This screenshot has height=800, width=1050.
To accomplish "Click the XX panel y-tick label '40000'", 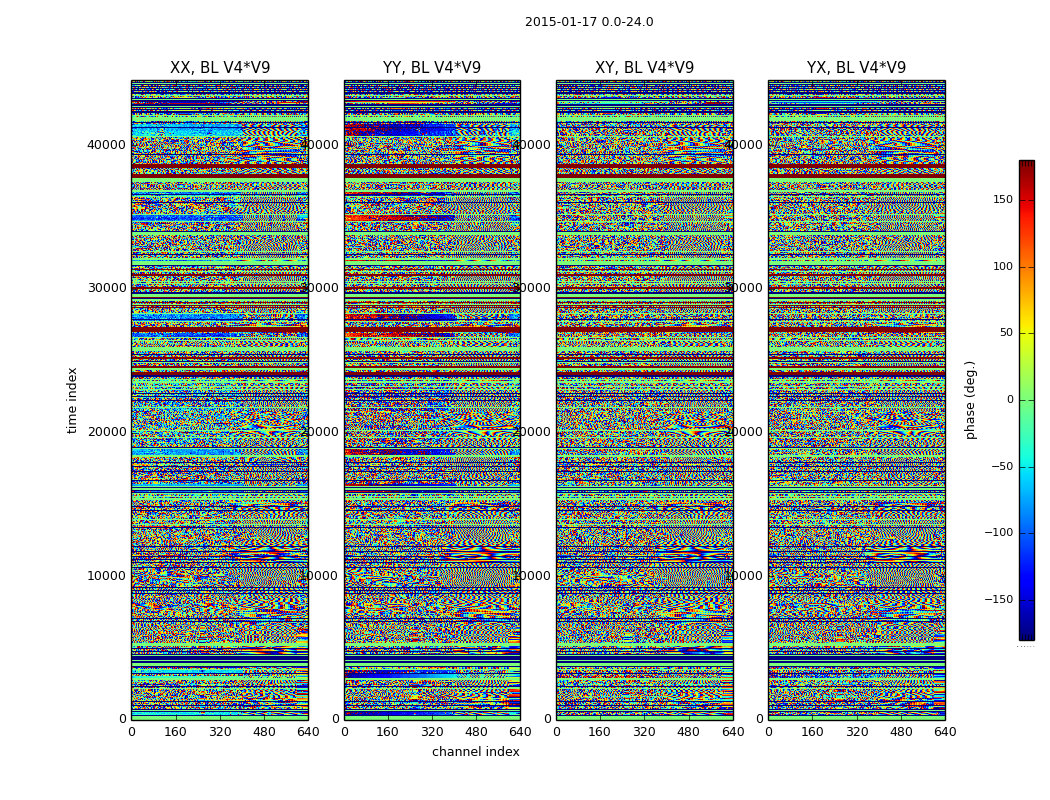I will click(x=106, y=145).
